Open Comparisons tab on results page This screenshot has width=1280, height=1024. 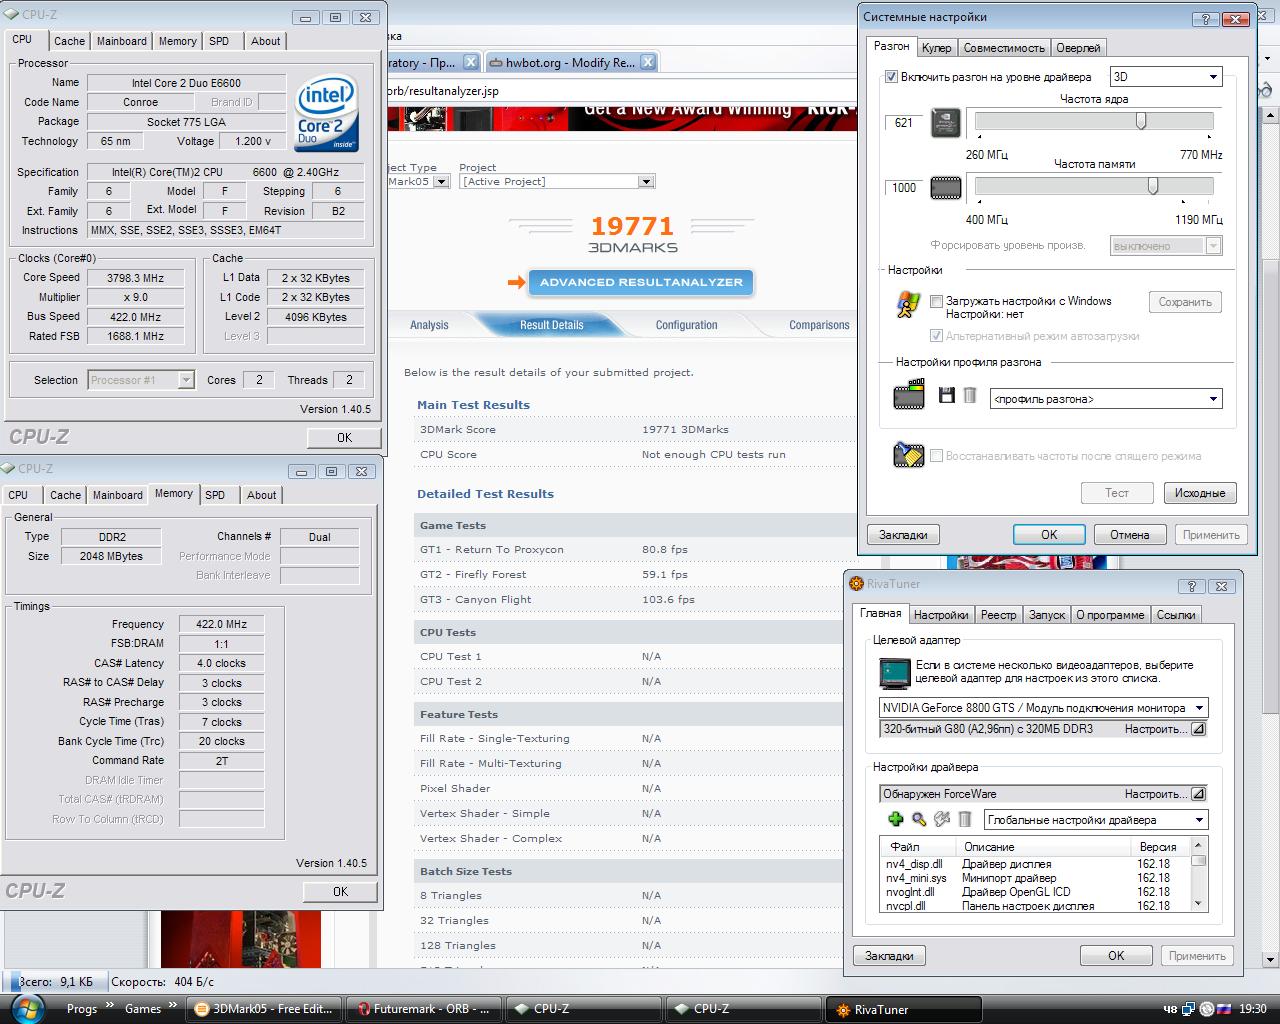pyautogui.click(x=819, y=325)
